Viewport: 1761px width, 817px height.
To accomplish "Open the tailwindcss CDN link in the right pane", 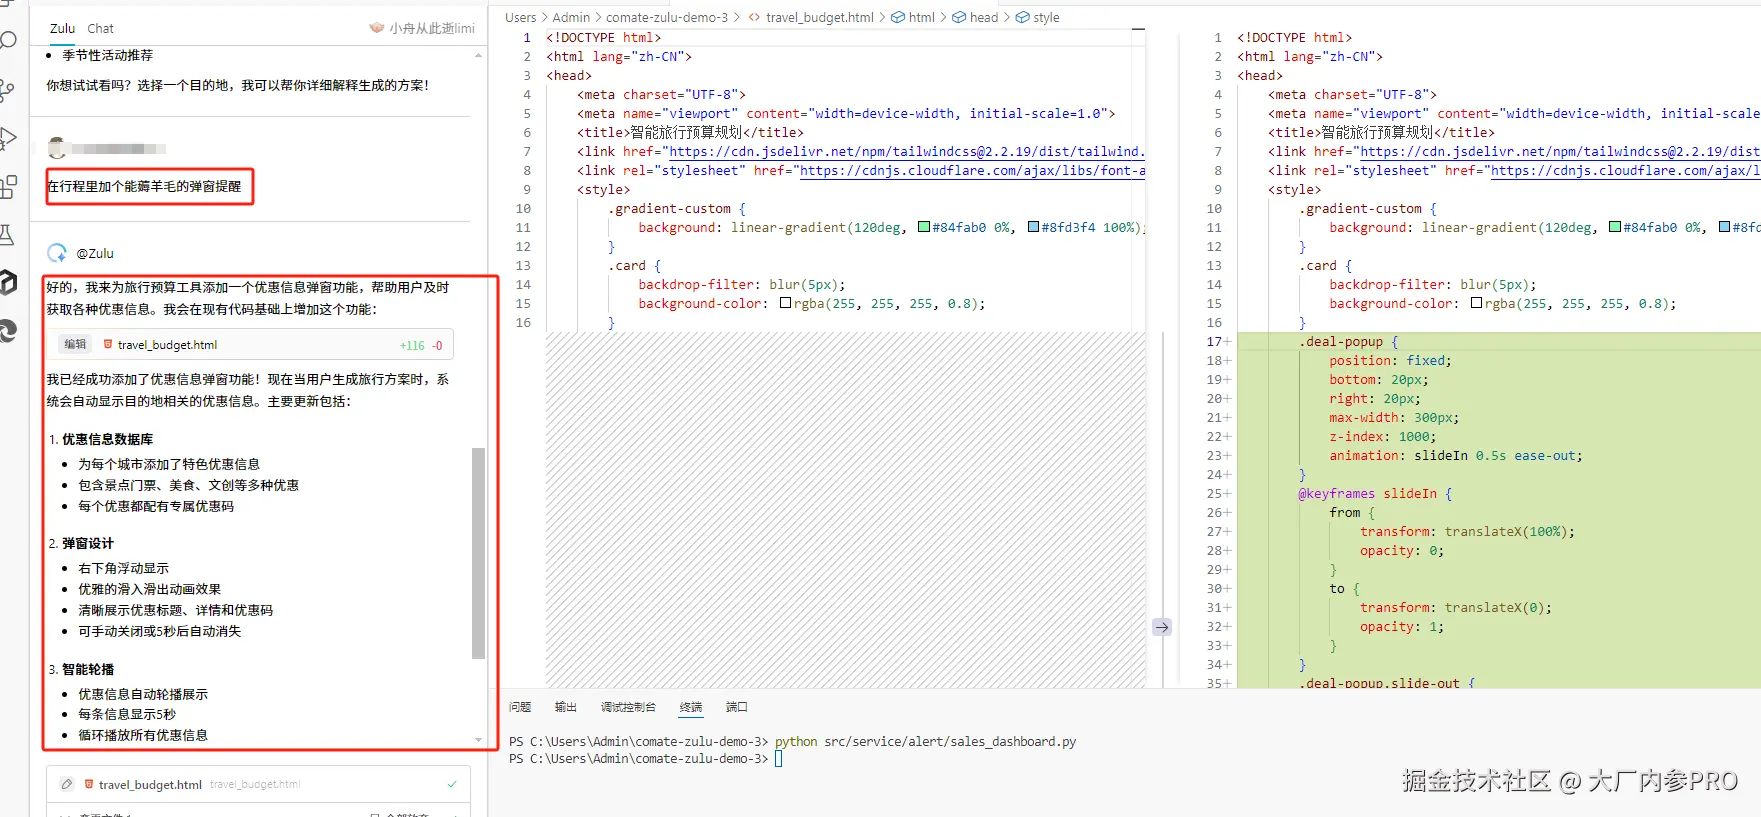I will pyautogui.click(x=1560, y=152).
